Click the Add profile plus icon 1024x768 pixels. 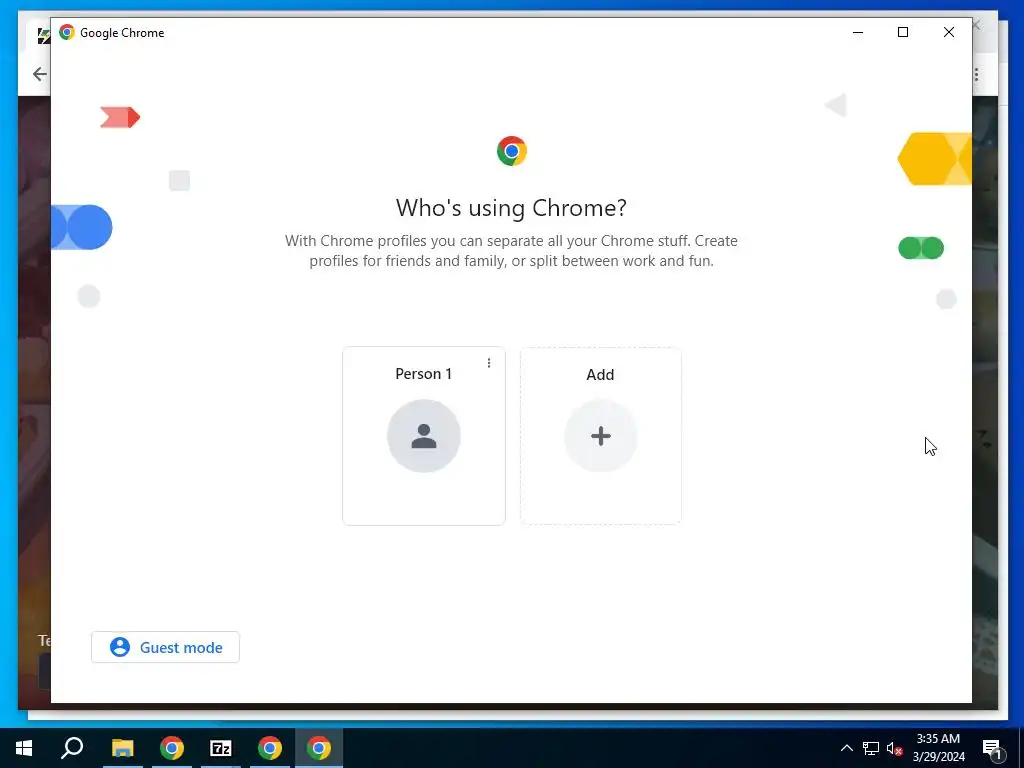click(x=601, y=436)
